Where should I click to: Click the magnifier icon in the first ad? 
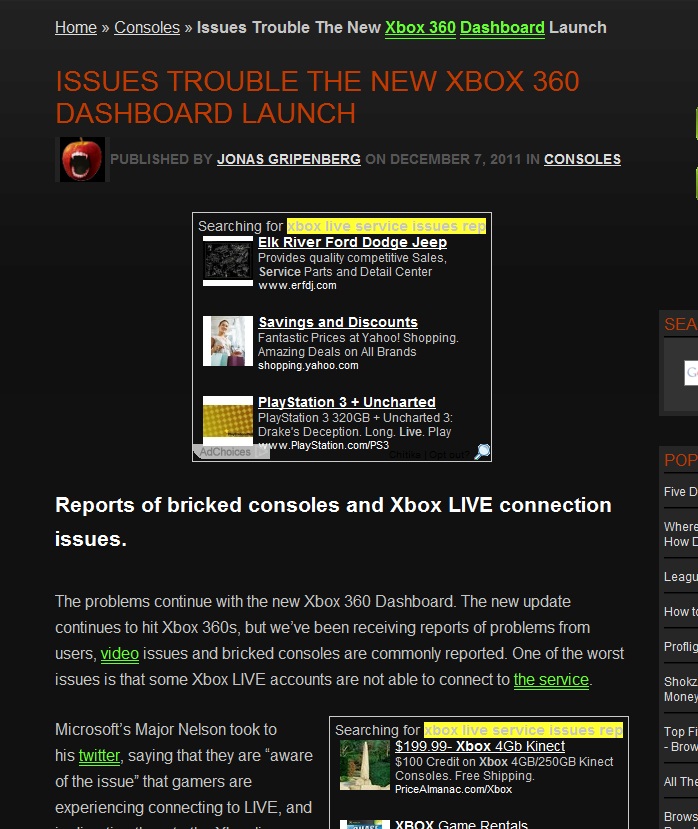click(x=482, y=452)
